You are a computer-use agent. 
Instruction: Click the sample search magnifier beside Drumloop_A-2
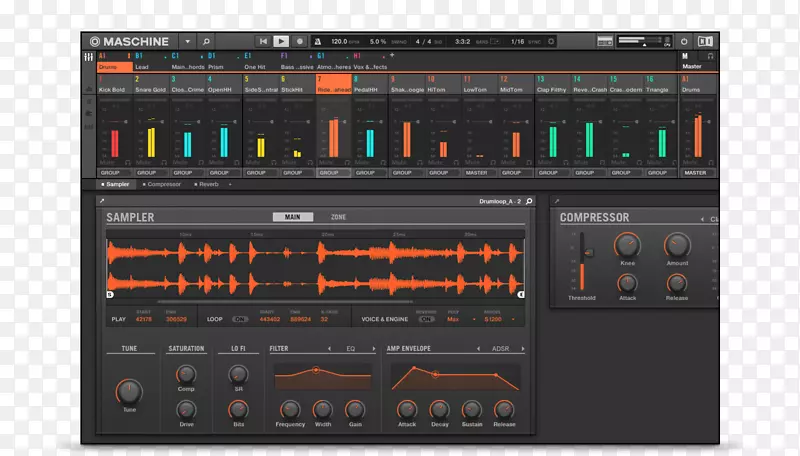point(530,201)
